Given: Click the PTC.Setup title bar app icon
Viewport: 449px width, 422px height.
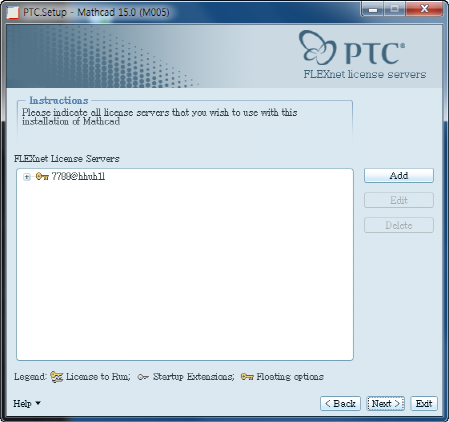Looking at the screenshot, I should tap(13, 13).
